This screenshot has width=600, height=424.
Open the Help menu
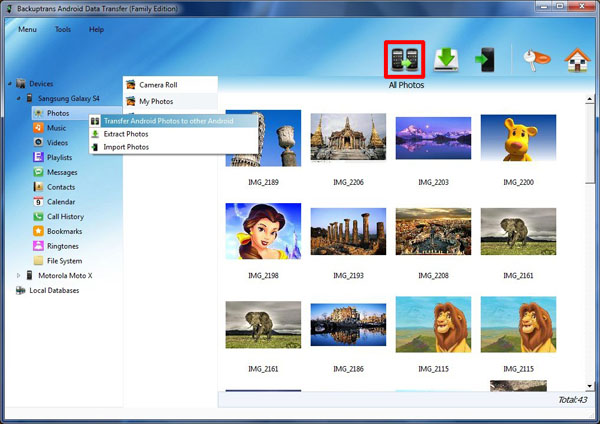pos(96,30)
